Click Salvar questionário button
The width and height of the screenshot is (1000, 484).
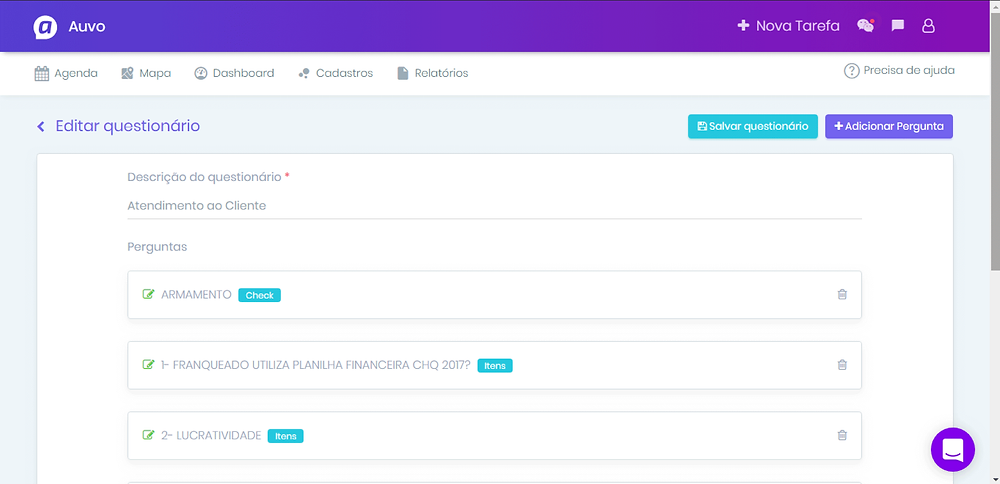pyautogui.click(x=752, y=127)
